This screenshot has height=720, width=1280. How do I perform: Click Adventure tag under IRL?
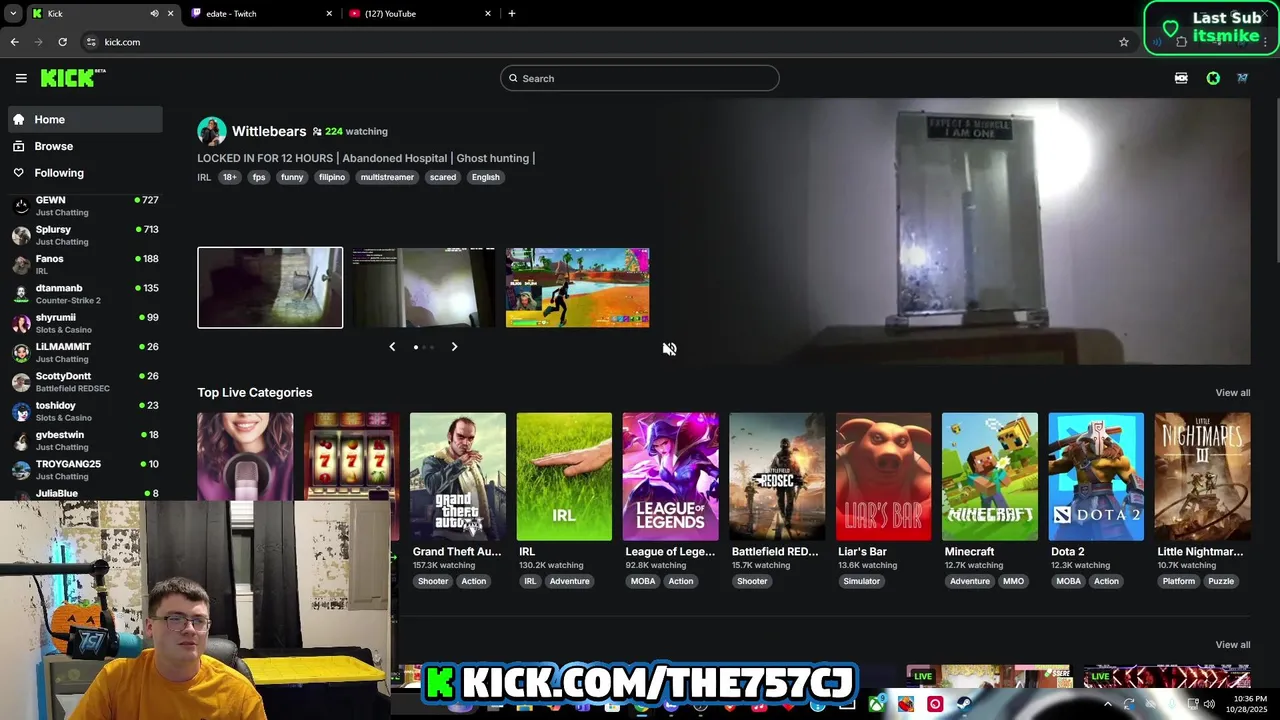point(570,581)
